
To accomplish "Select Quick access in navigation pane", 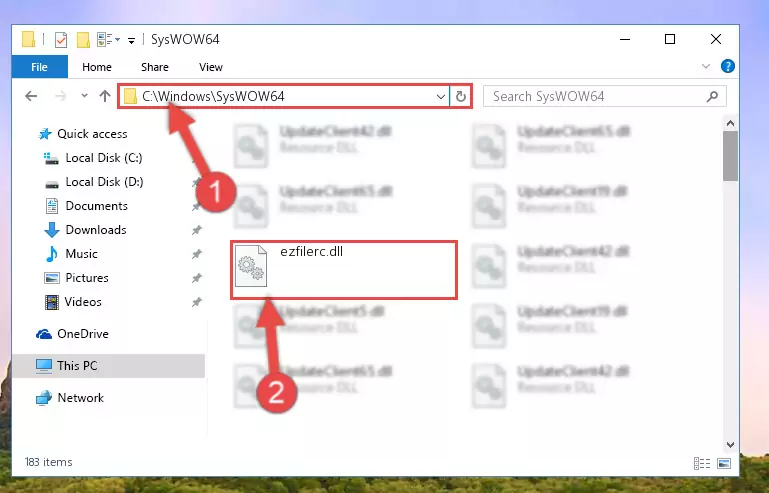I will 92,133.
